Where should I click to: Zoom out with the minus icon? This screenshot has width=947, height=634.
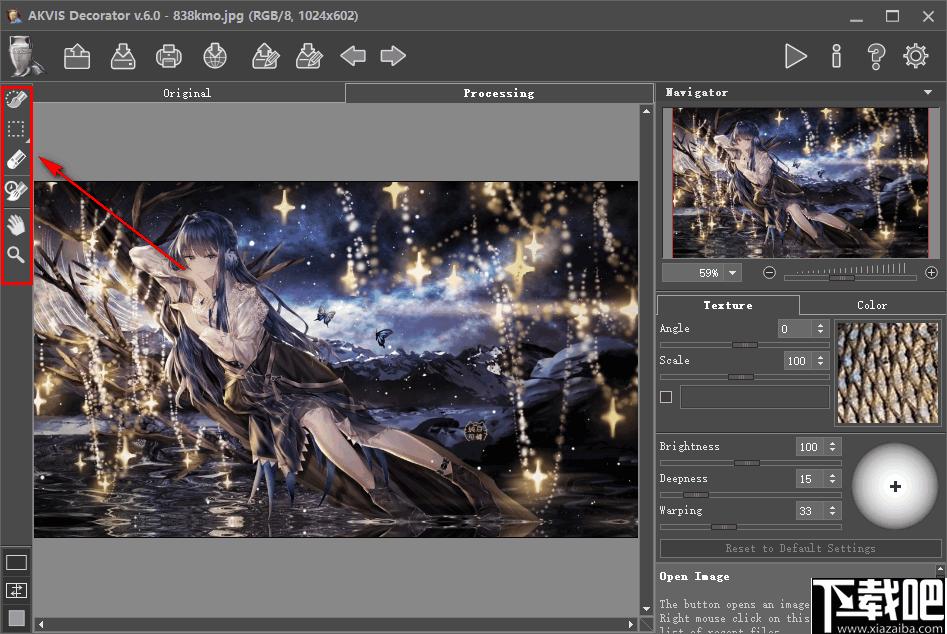769,273
